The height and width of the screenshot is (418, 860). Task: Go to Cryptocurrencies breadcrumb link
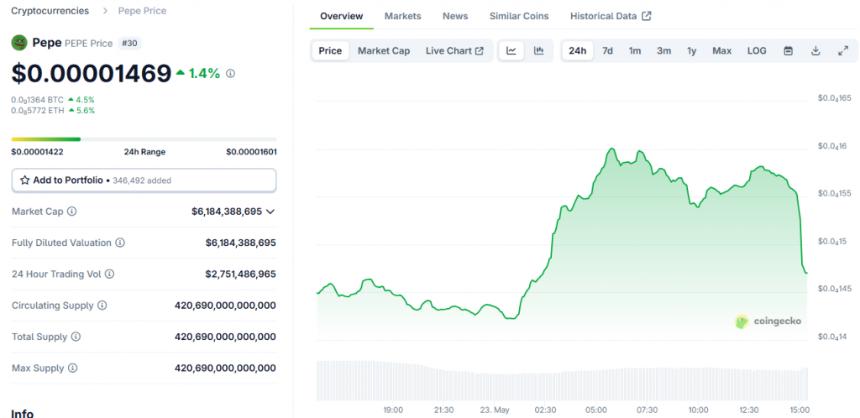pos(50,10)
